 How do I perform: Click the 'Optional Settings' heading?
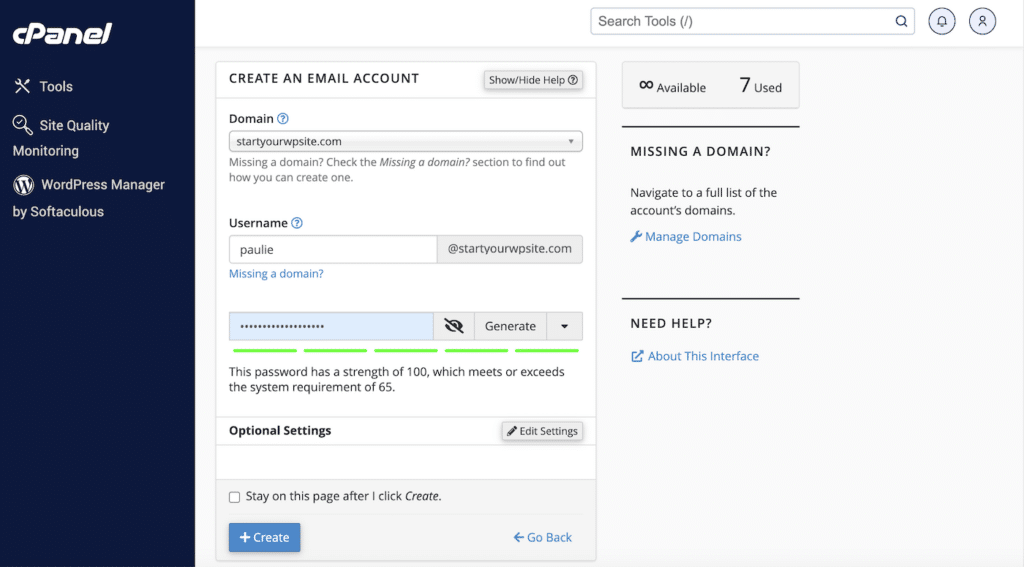(x=280, y=430)
